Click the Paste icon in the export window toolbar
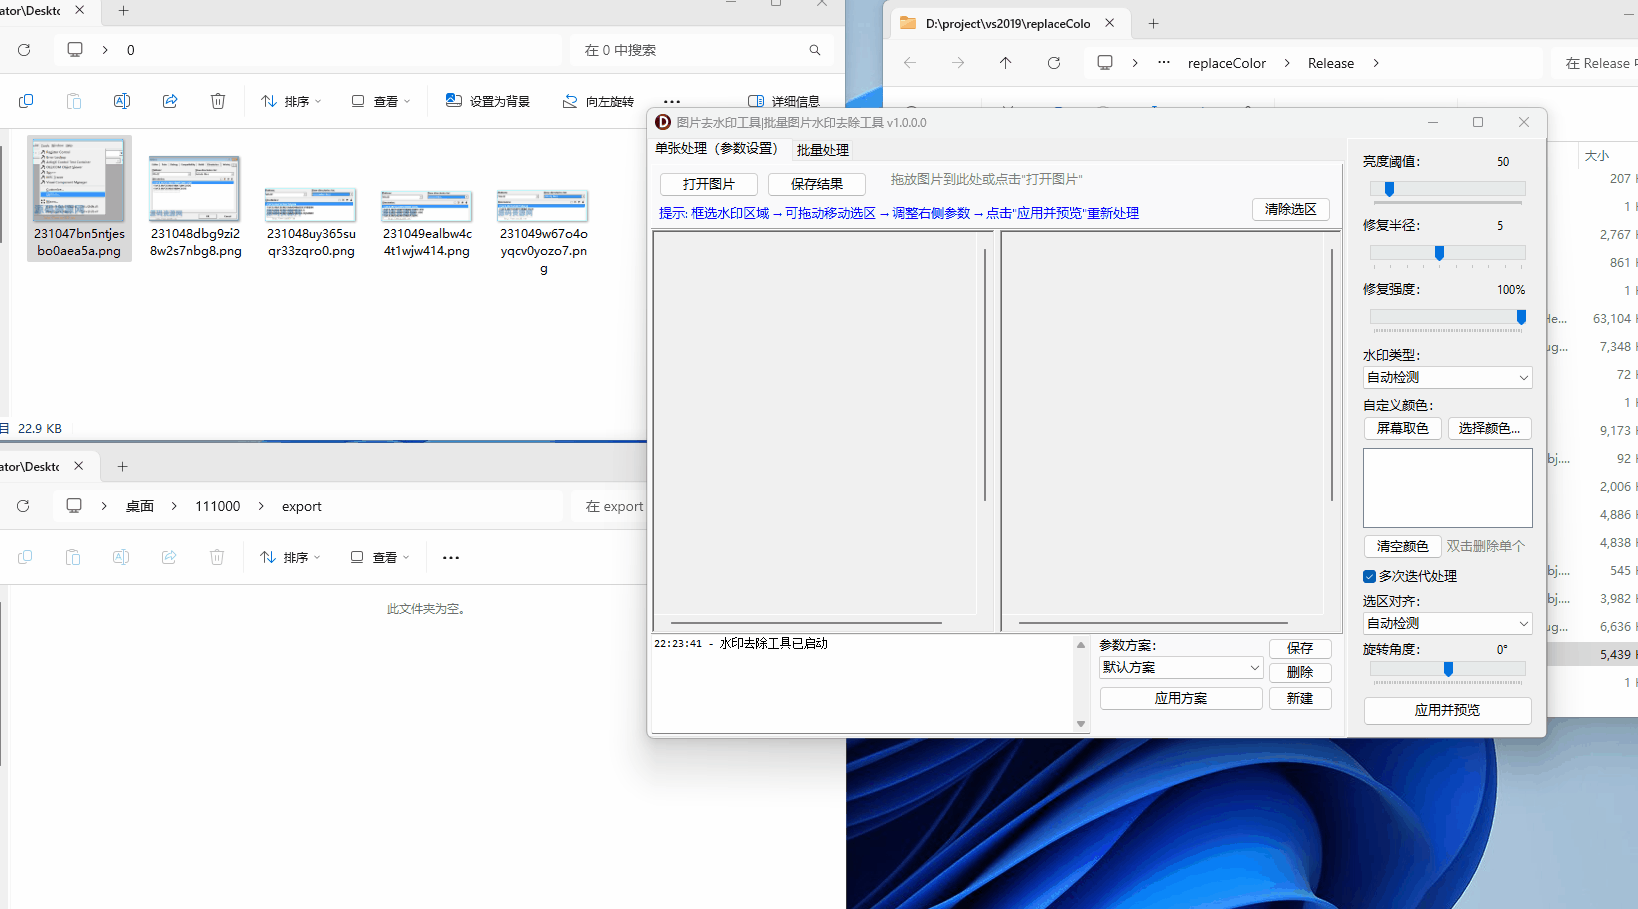Viewport: 1638px width, 909px height. pos(73,557)
